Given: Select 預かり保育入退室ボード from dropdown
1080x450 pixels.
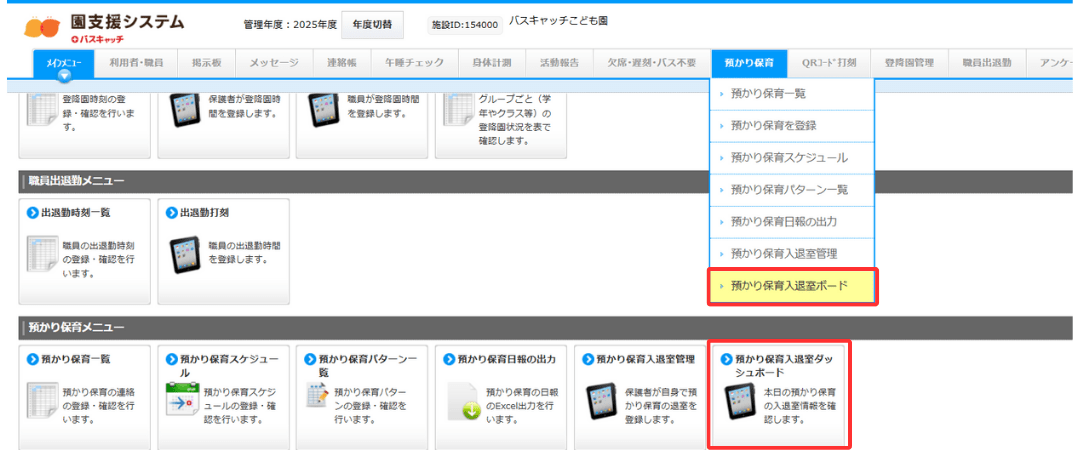Looking at the screenshot, I should click(x=789, y=286).
